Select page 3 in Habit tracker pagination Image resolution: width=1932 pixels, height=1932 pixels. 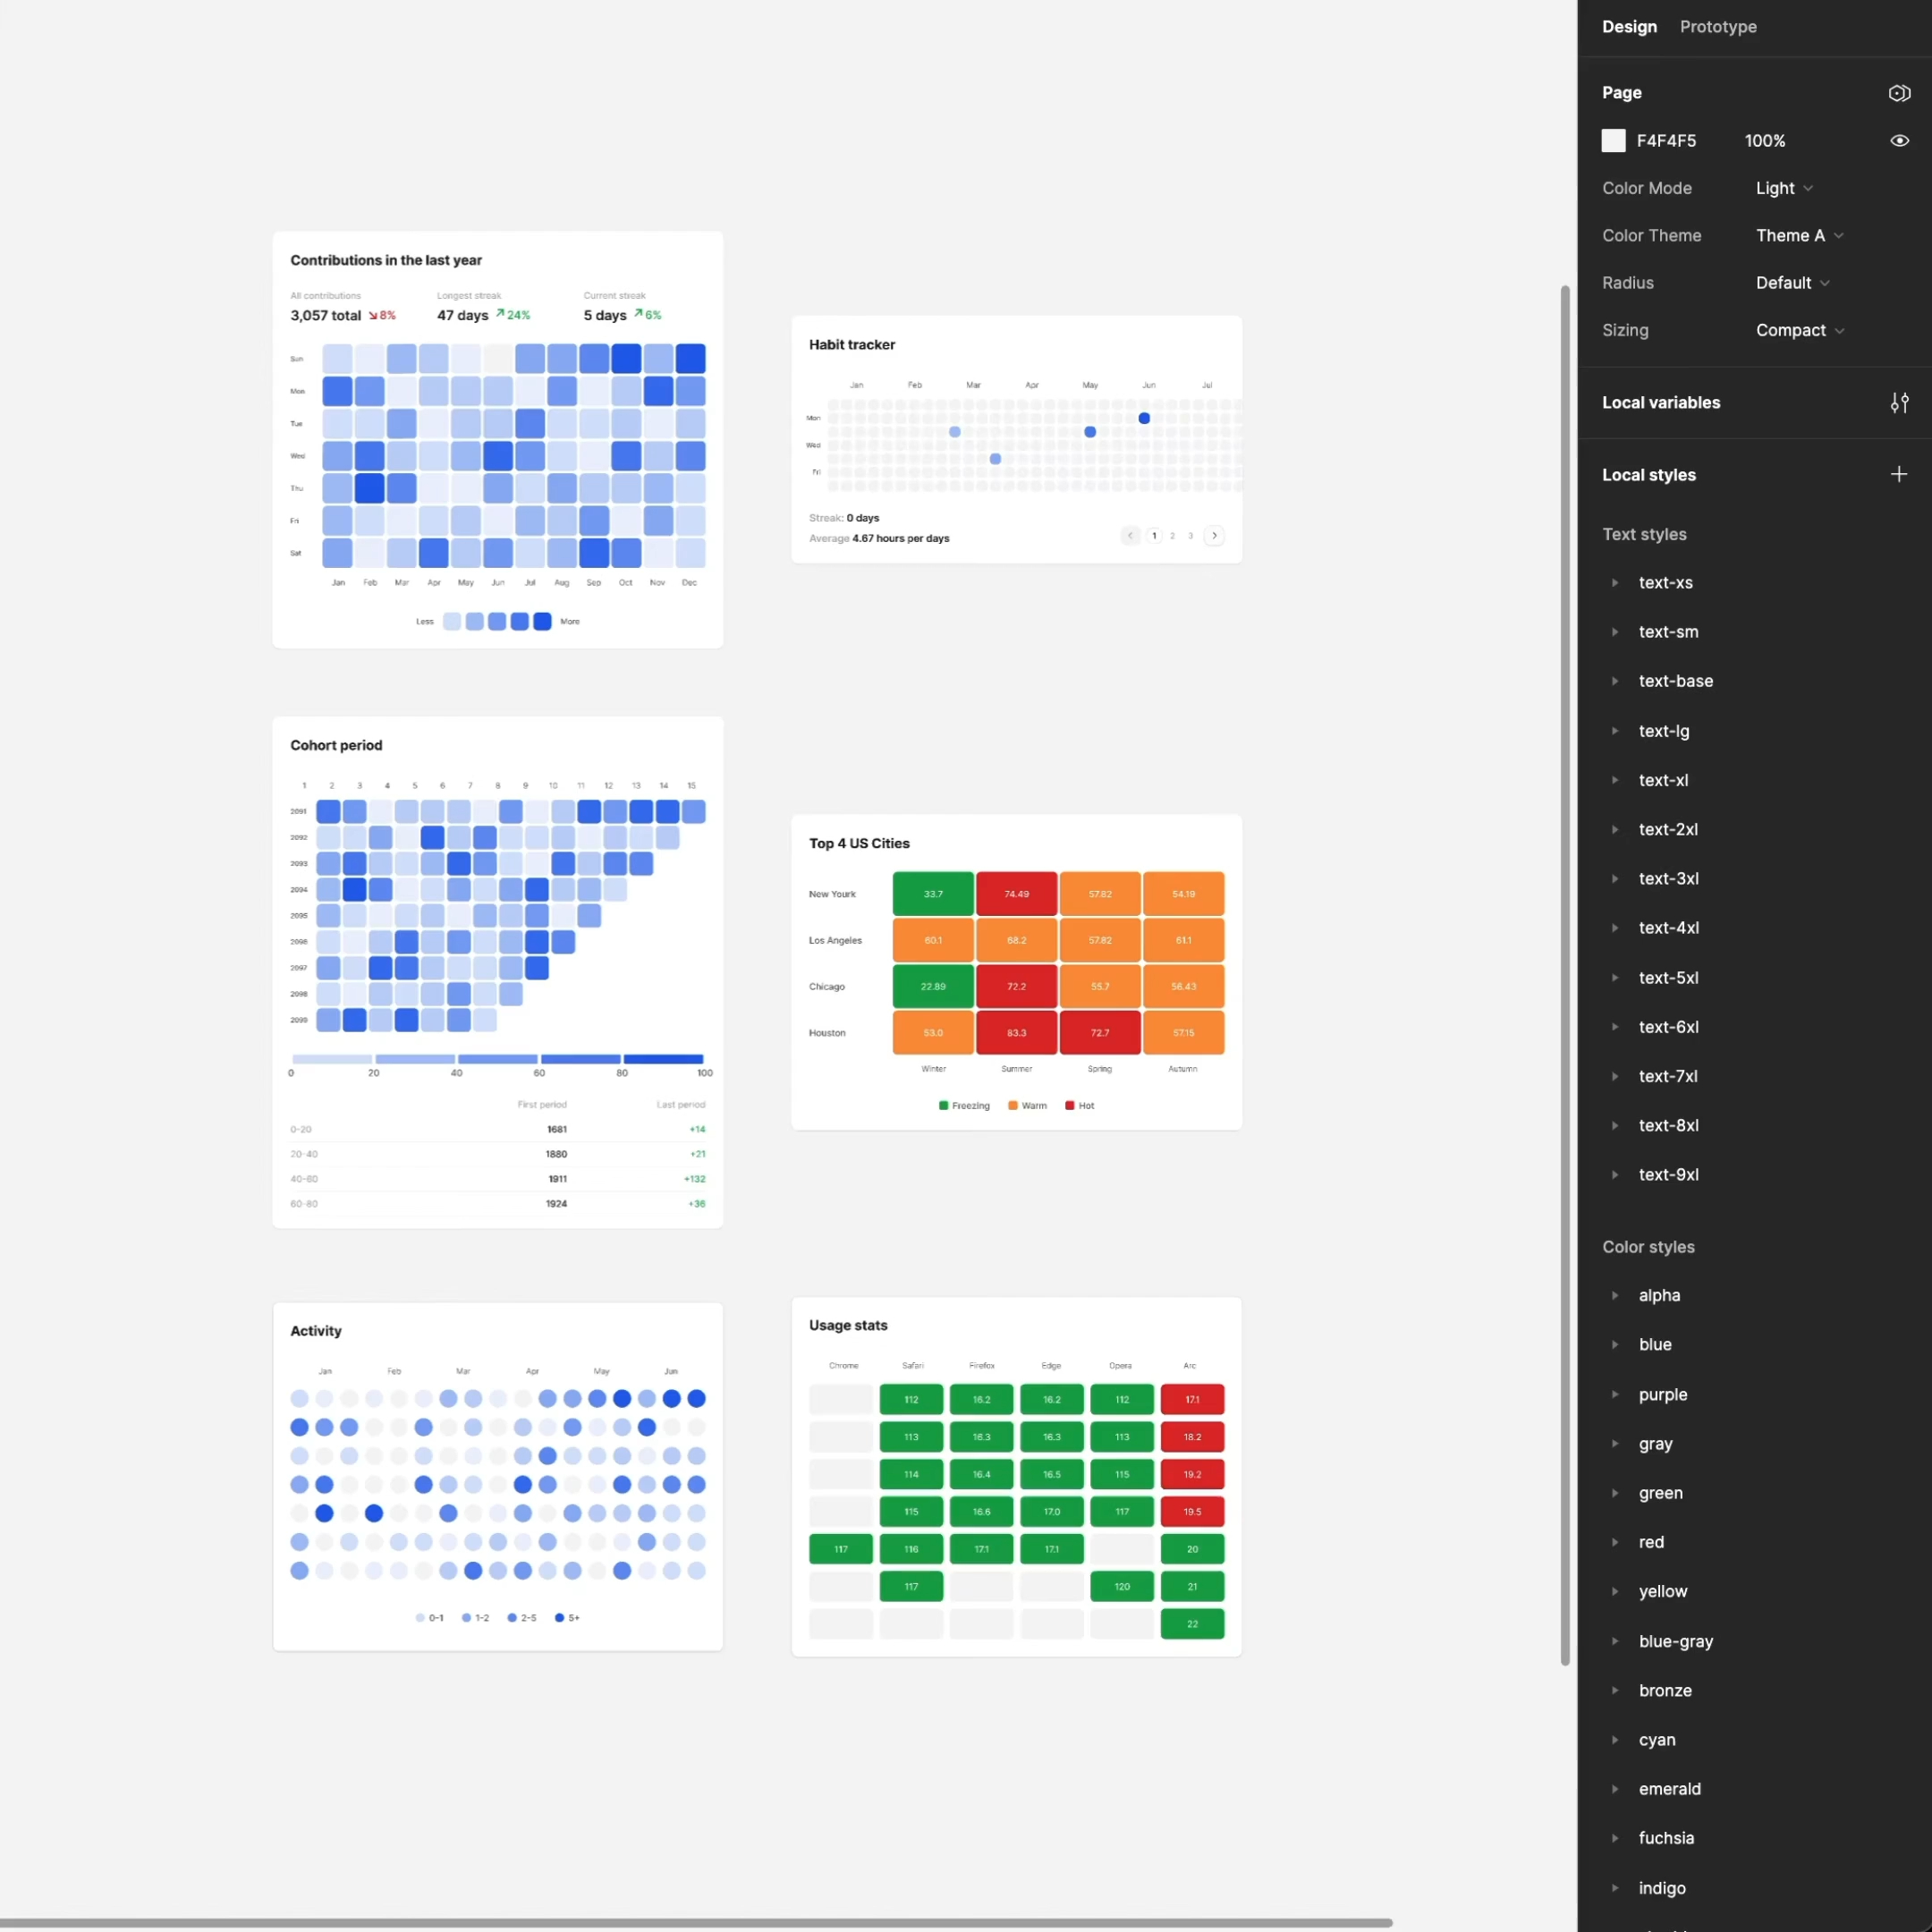pos(1190,535)
